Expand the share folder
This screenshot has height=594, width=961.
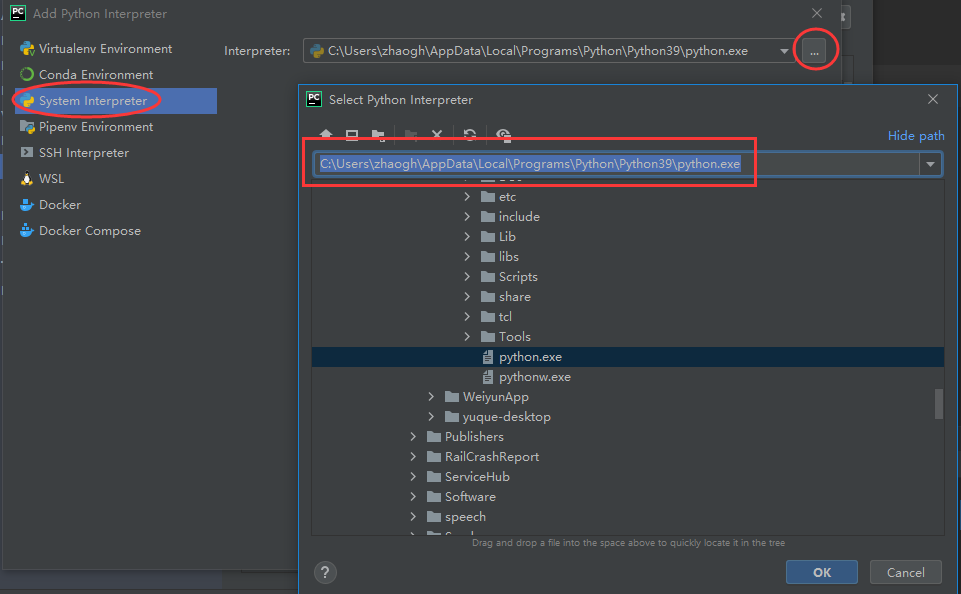click(467, 297)
